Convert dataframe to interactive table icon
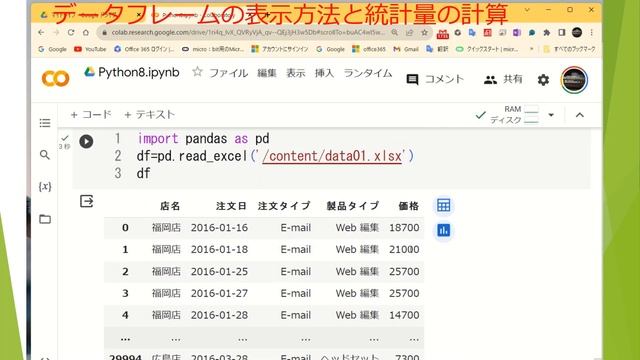 444,205
